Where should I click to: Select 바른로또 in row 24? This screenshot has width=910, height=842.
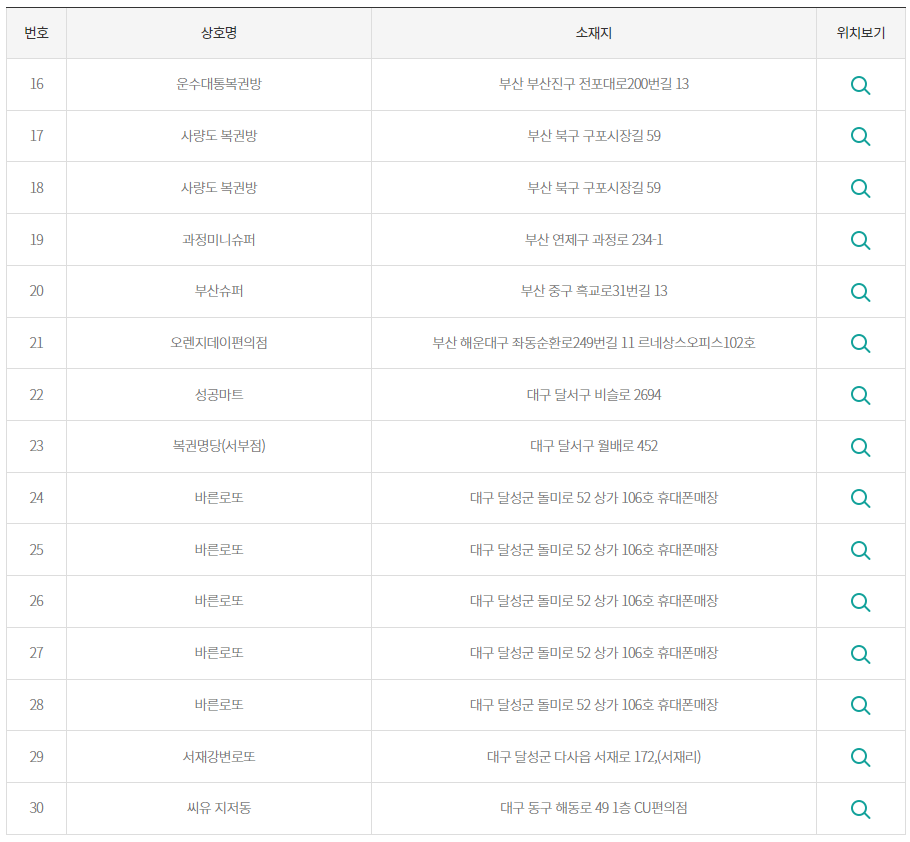pyautogui.click(x=219, y=498)
